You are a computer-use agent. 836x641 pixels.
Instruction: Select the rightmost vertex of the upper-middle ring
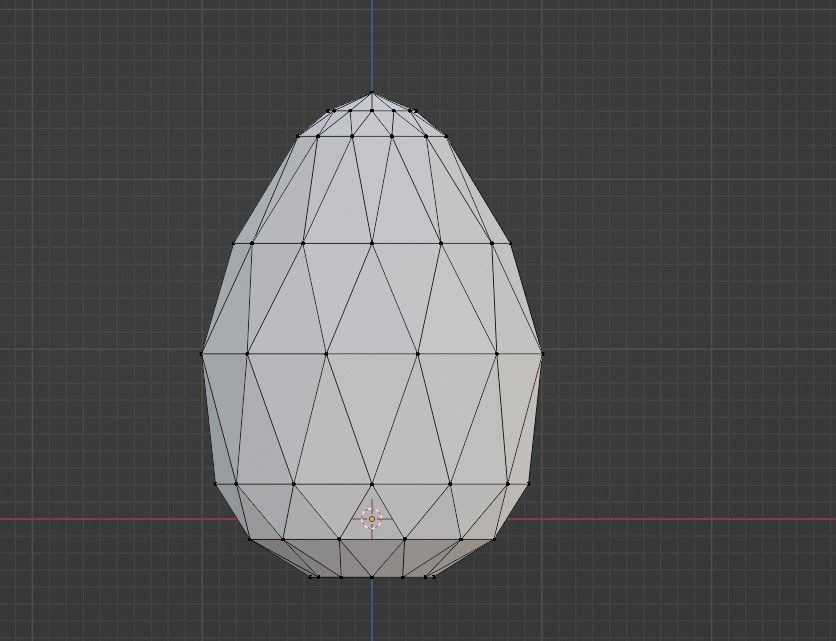coord(510,242)
